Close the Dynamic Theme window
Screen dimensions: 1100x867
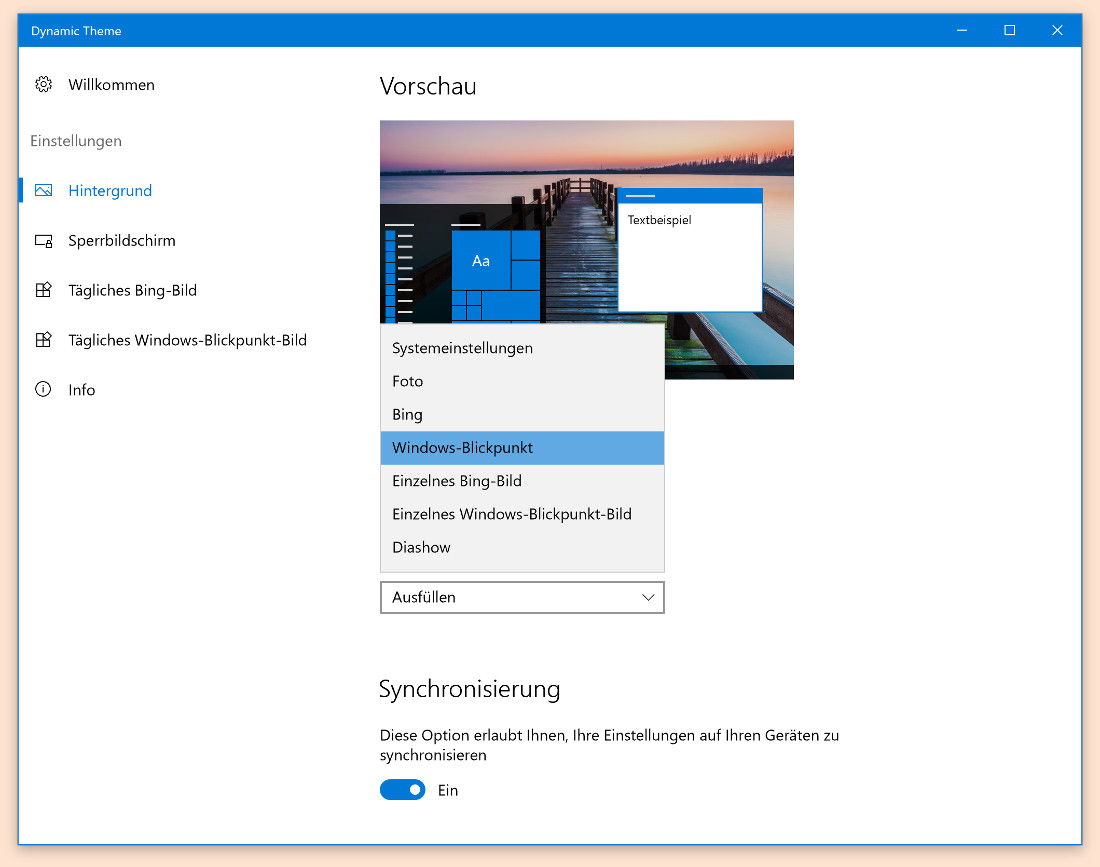coord(1057,30)
